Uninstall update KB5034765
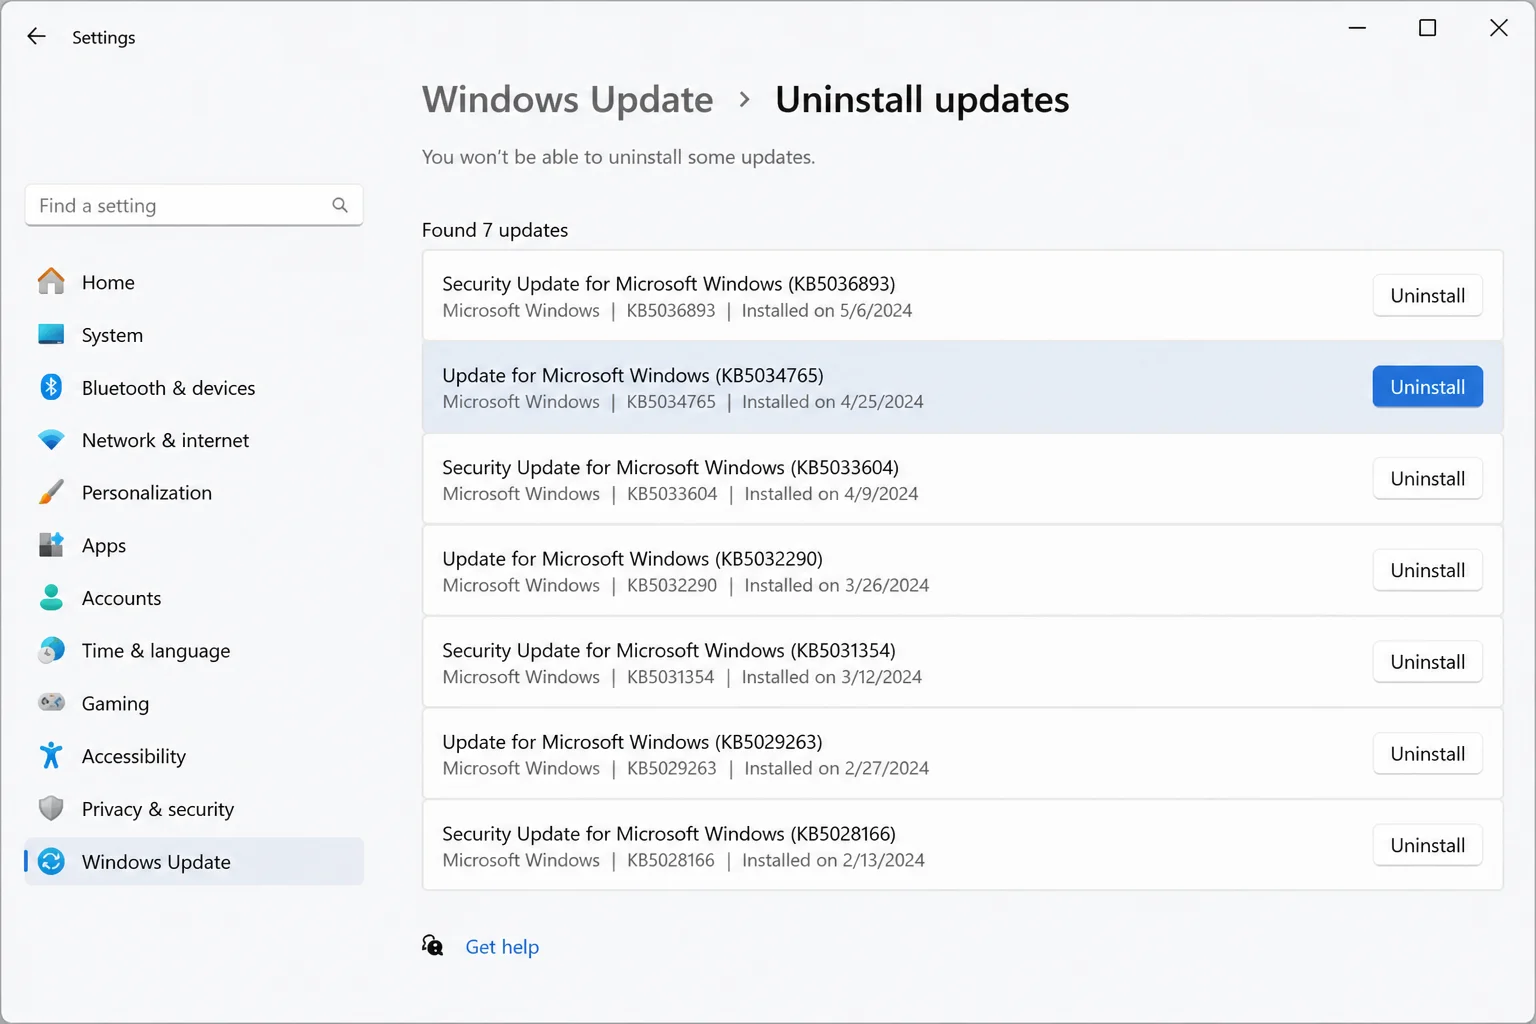 (x=1427, y=387)
